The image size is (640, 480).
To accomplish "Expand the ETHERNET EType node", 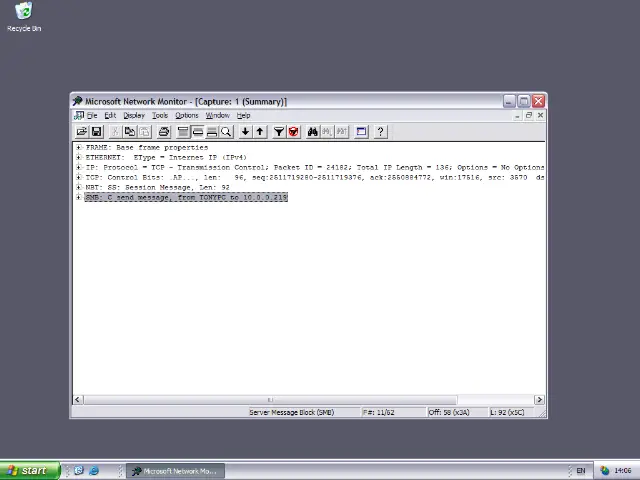I will point(78,157).
